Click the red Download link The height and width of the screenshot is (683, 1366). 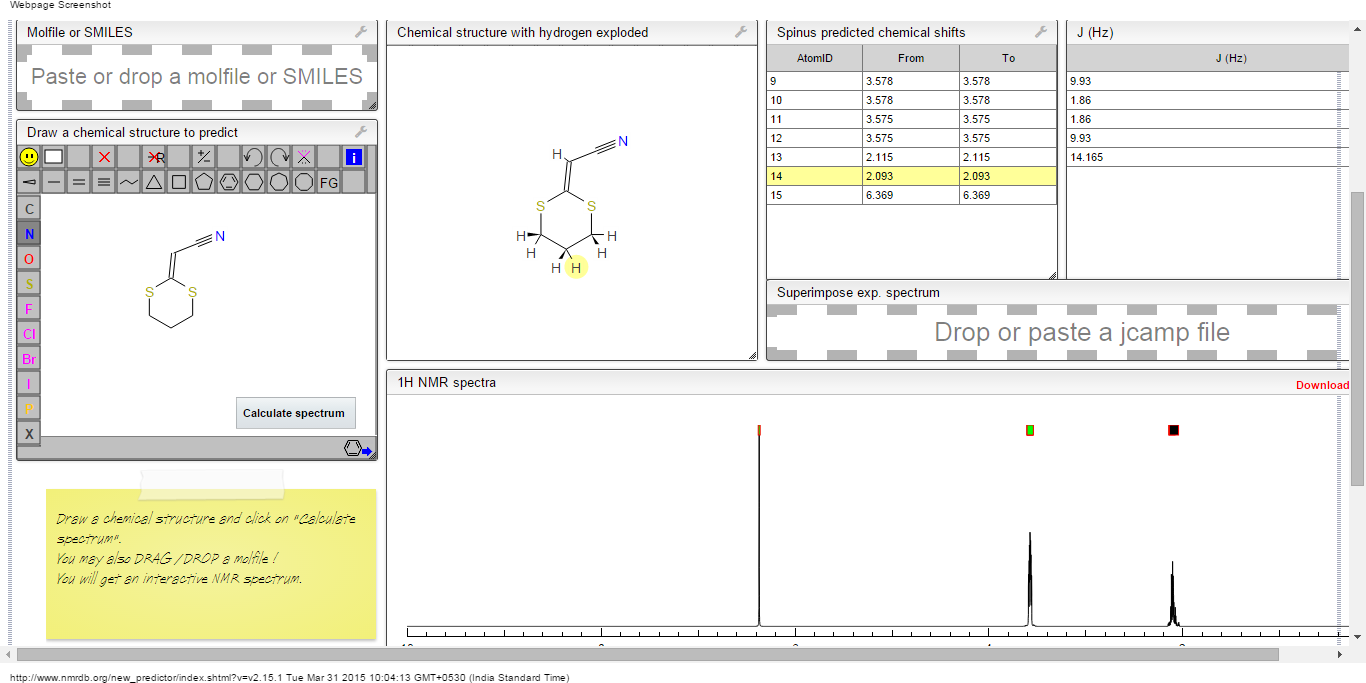(x=1322, y=385)
